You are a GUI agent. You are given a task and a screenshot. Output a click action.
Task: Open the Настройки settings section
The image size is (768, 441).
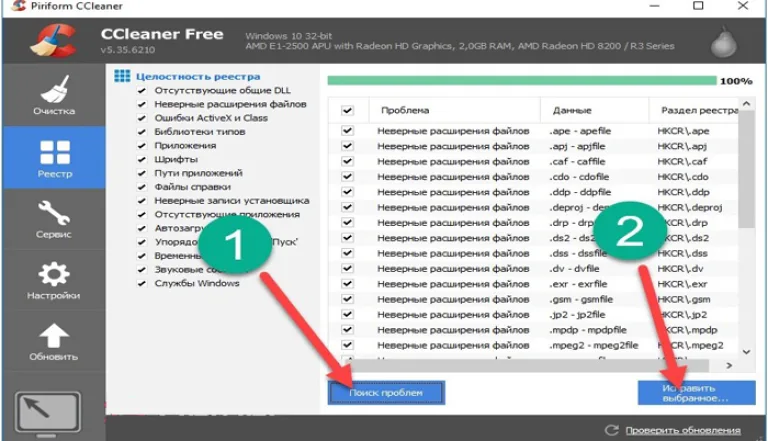[x=54, y=280]
